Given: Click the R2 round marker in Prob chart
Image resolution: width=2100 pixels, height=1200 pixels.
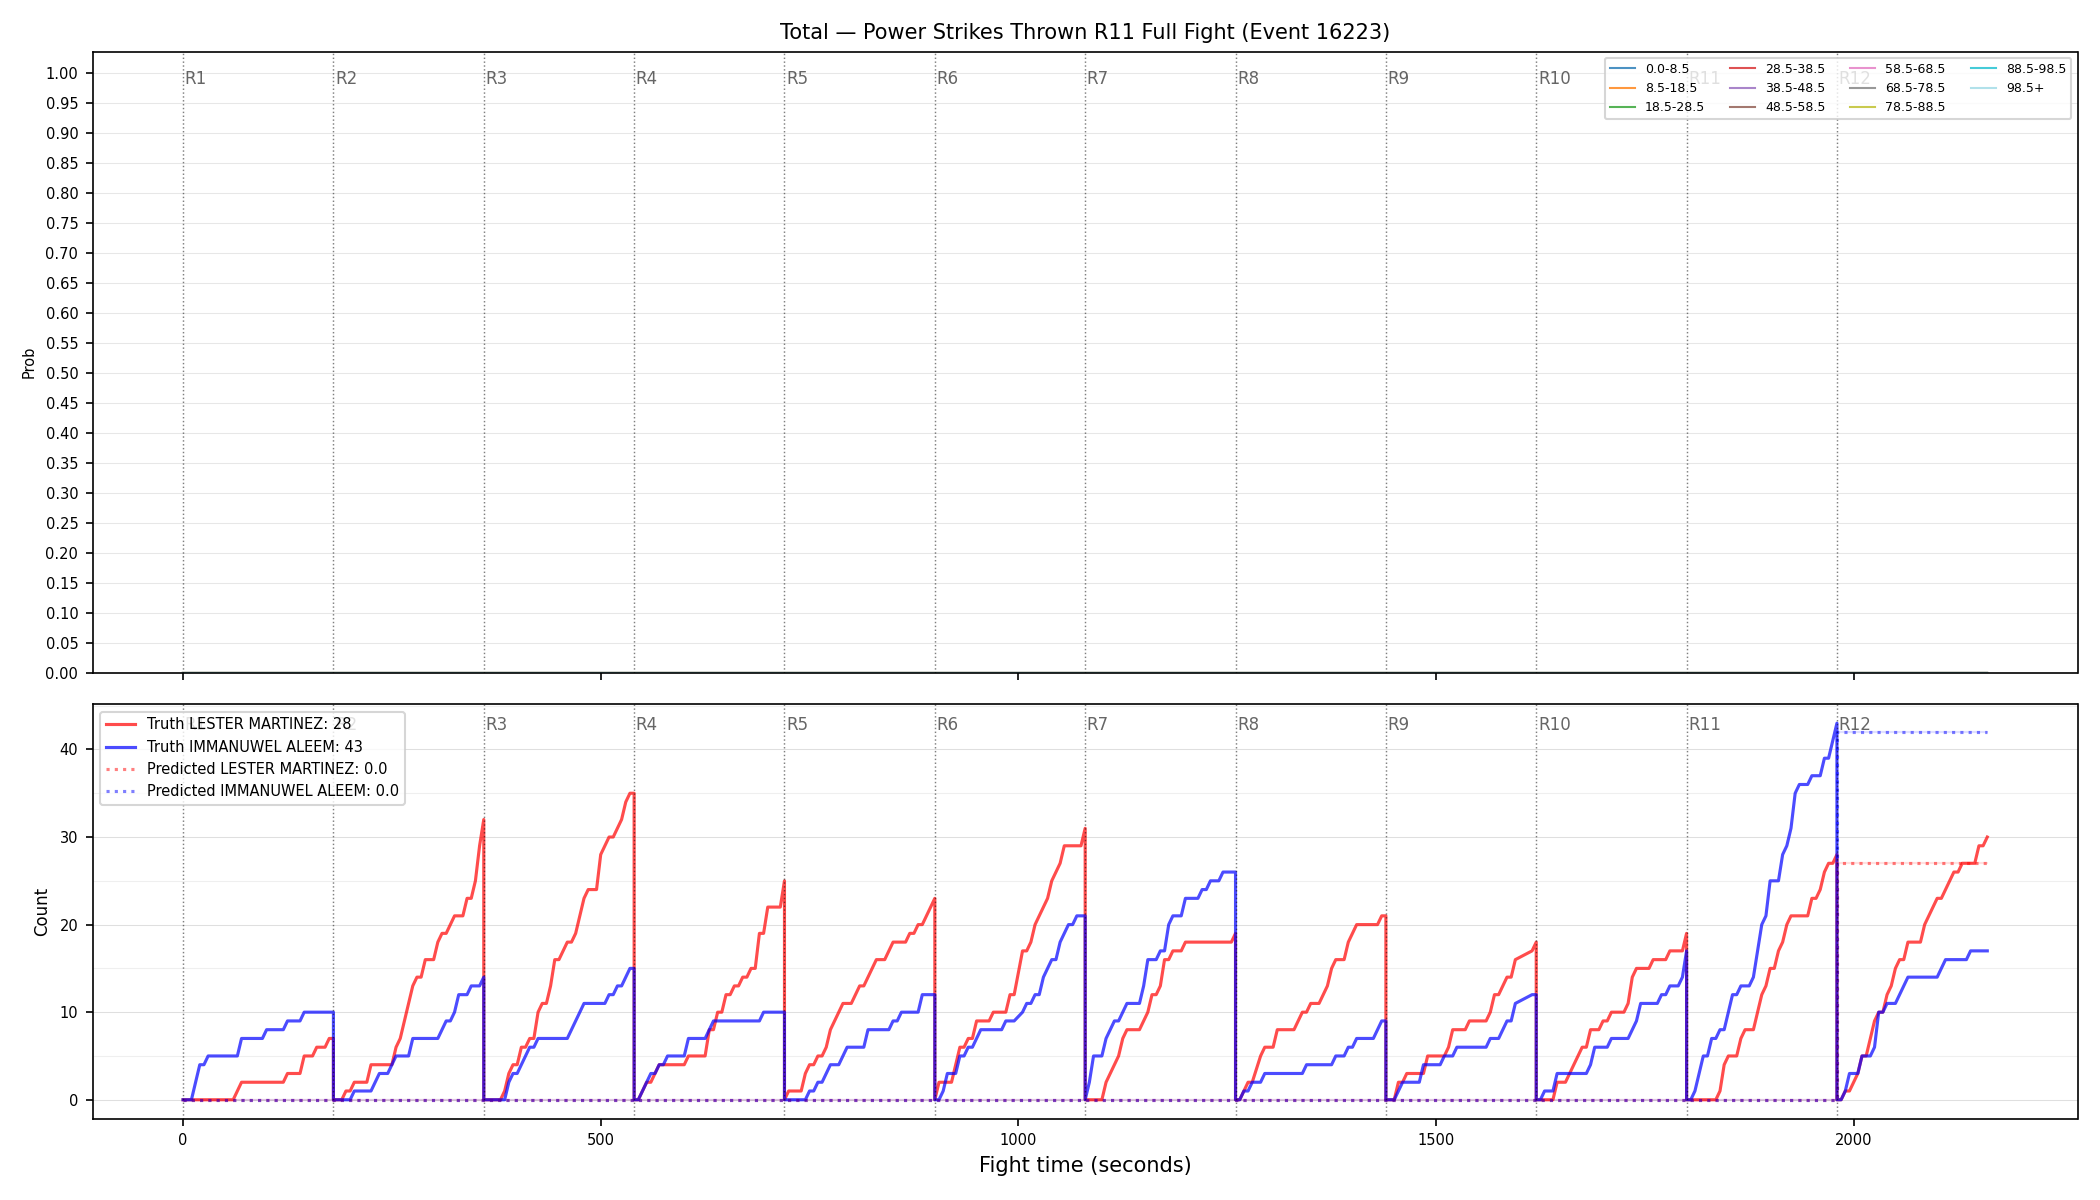Looking at the screenshot, I should [x=346, y=78].
